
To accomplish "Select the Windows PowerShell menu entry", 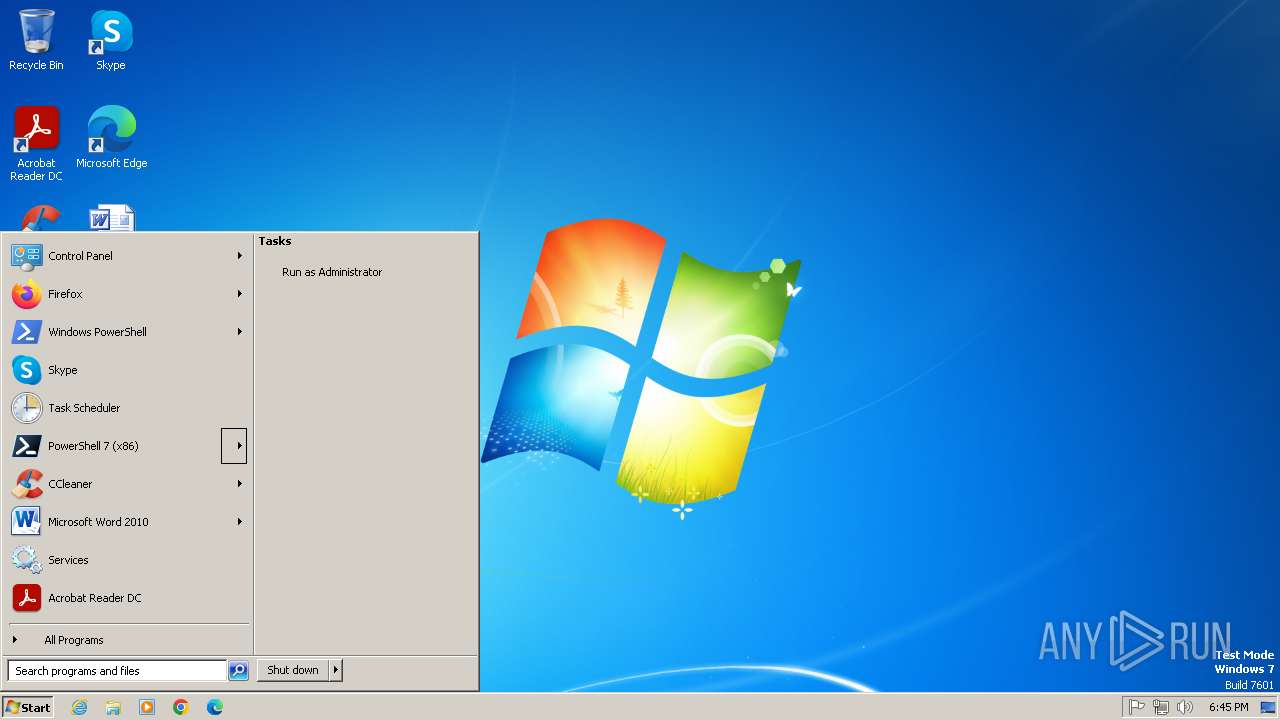I will pyautogui.click(x=128, y=332).
